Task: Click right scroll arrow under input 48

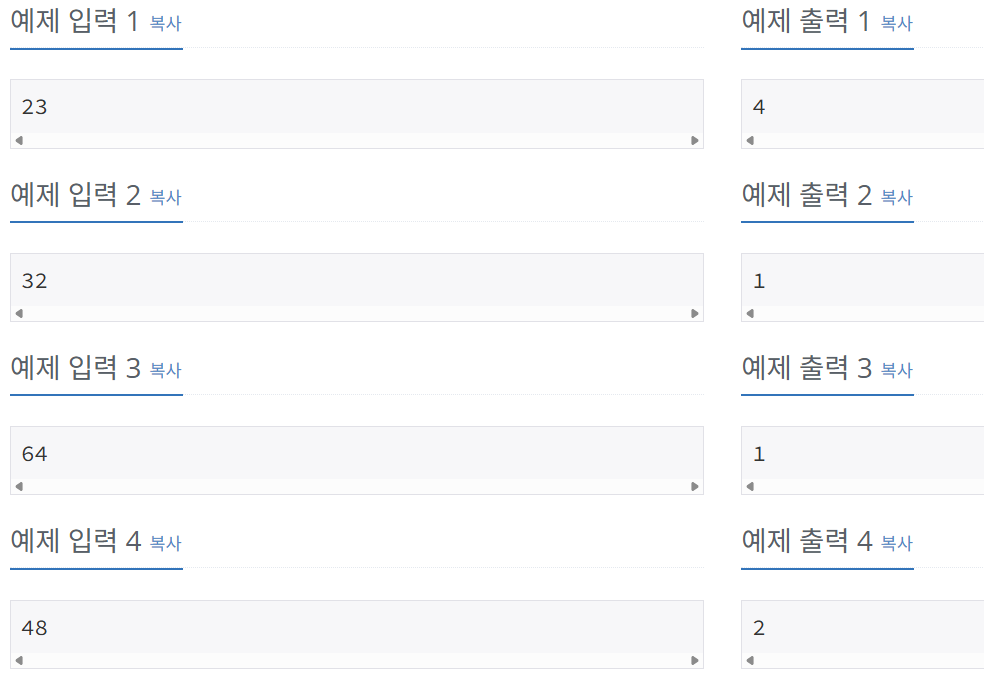Action: (x=695, y=661)
